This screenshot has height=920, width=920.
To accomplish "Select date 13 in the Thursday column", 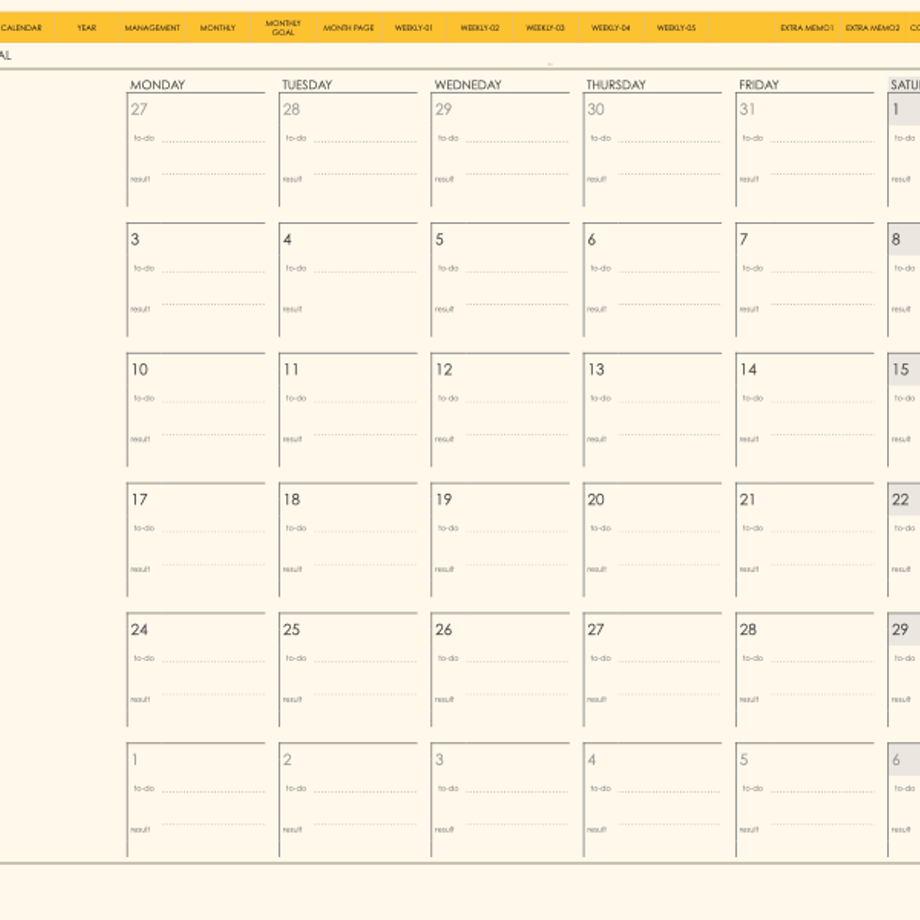I will click(x=596, y=370).
